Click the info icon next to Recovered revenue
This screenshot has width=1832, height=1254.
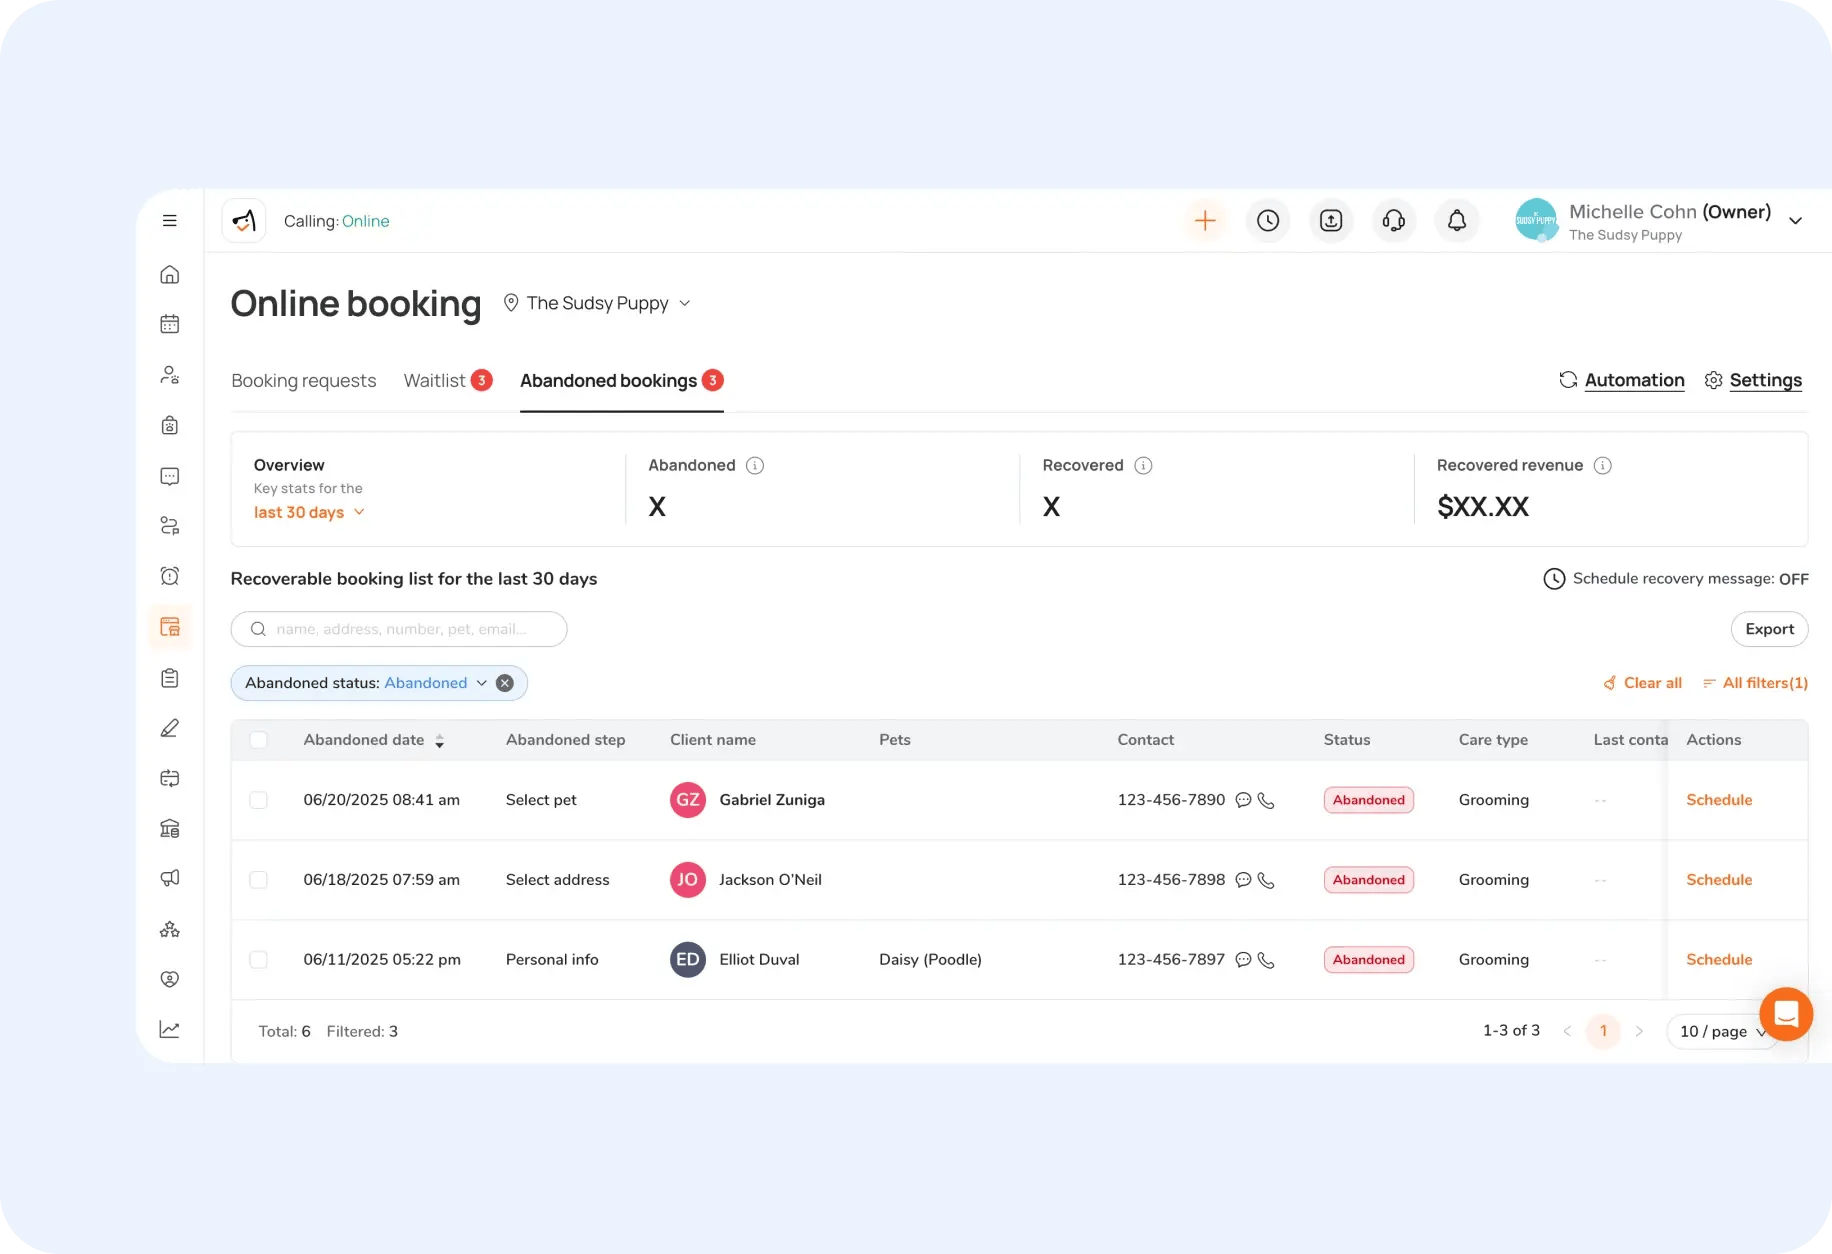(1602, 466)
